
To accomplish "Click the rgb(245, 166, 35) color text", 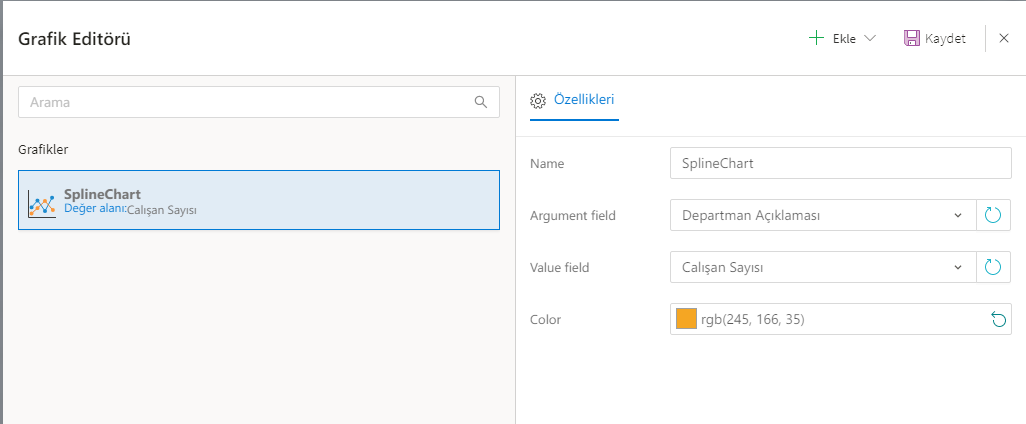I will 752,319.
